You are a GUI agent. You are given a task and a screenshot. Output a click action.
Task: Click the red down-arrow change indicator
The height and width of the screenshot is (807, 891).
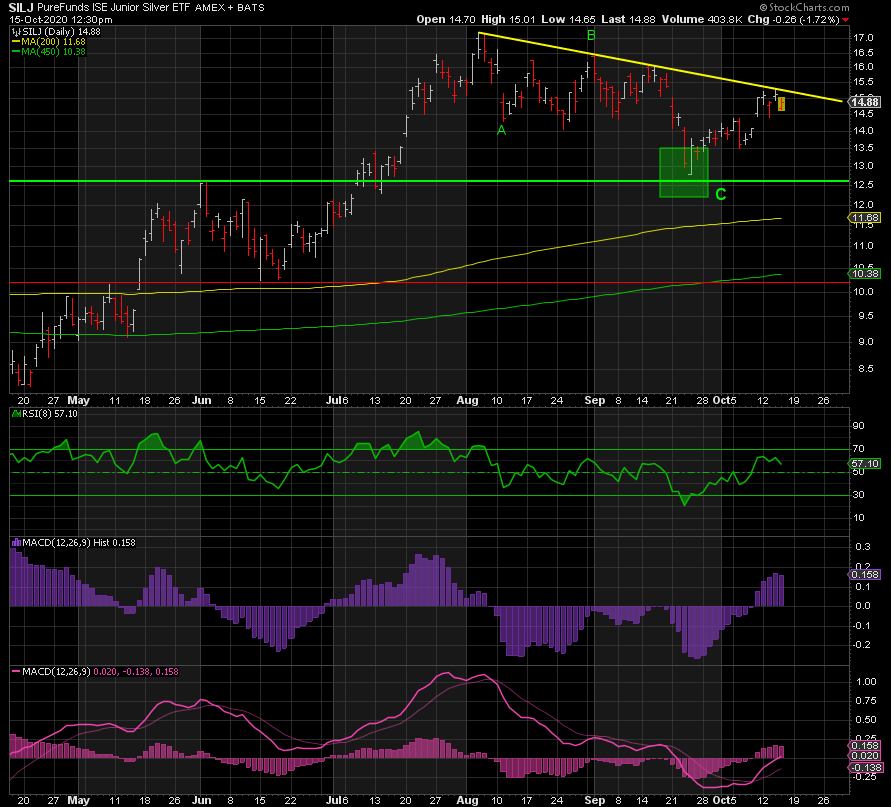tap(846, 20)
